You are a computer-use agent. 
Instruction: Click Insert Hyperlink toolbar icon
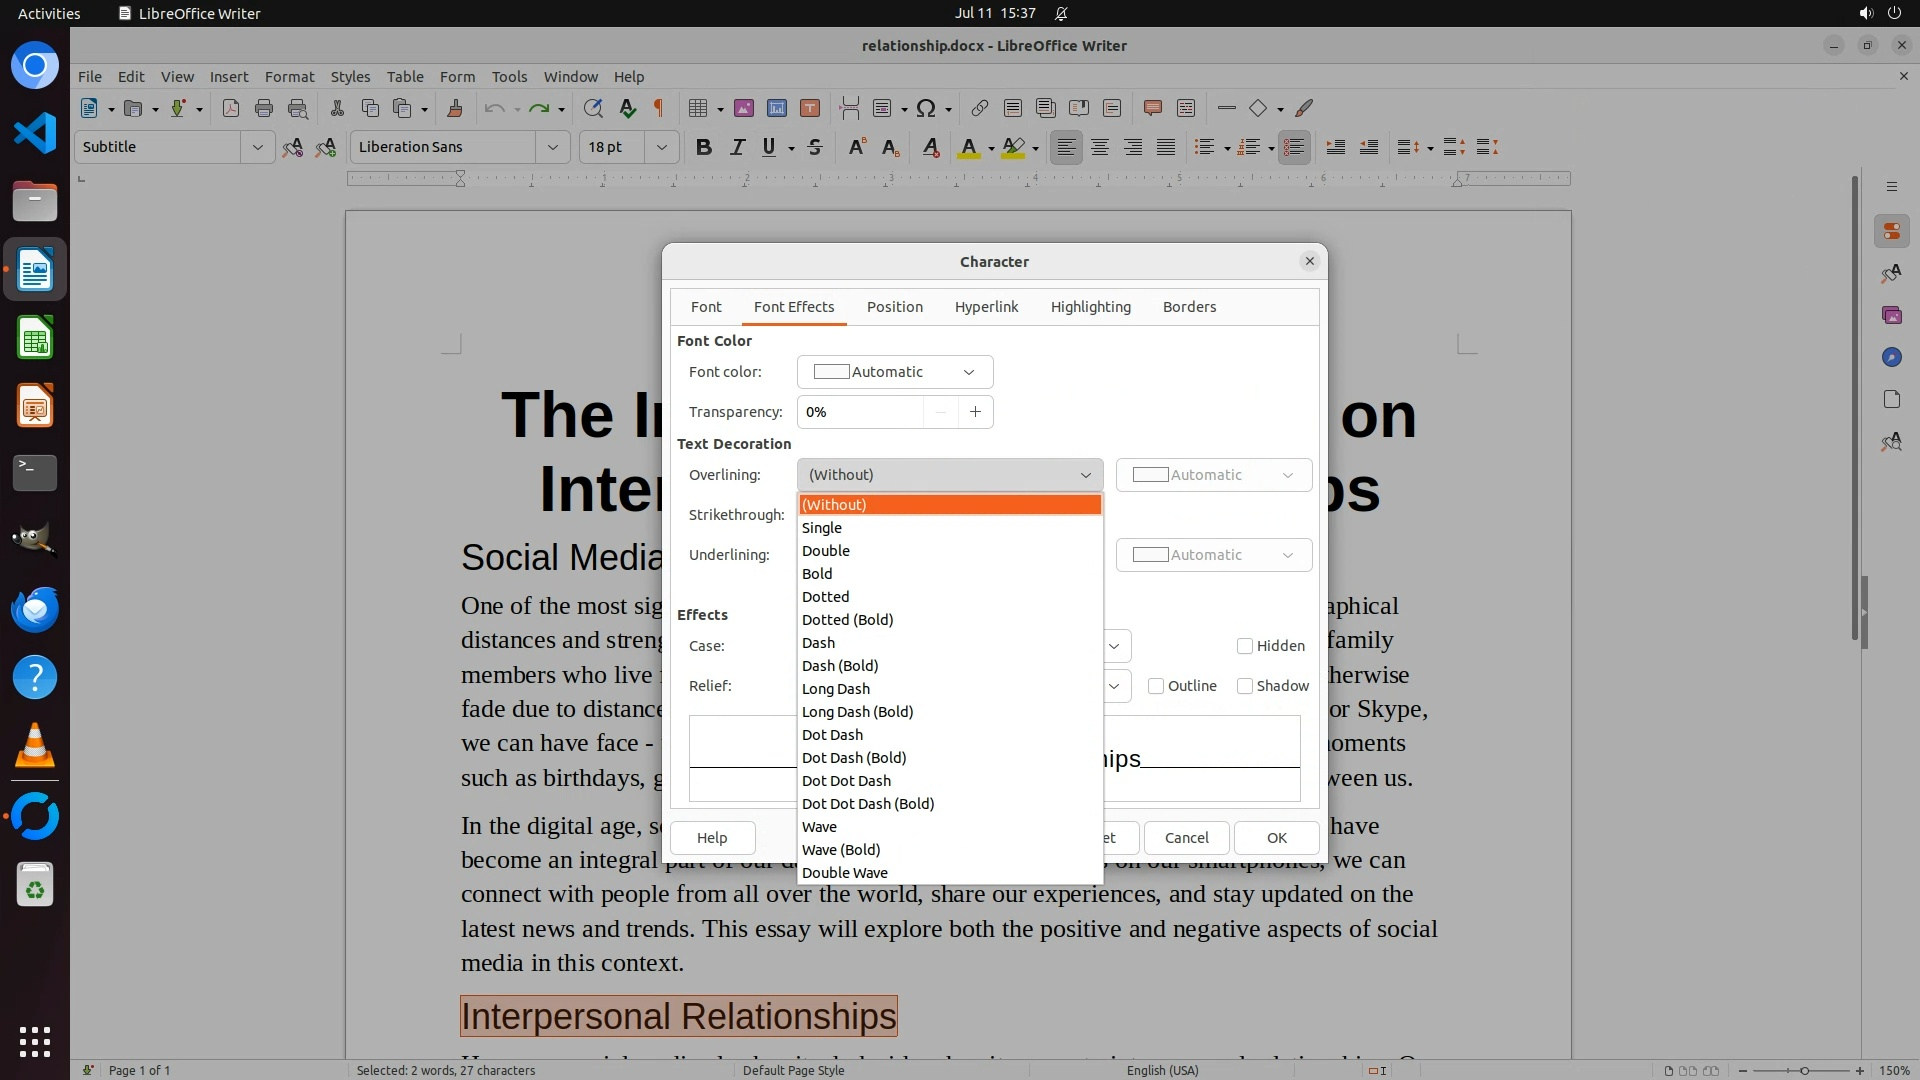click(x=980, y=108)
